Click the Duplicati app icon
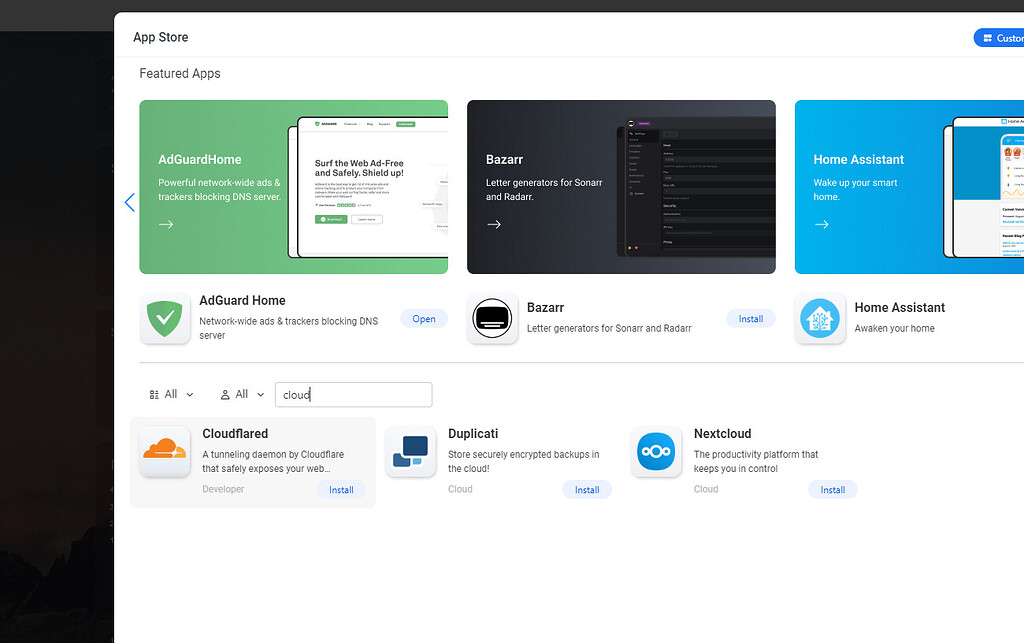This screenshot has width=1024, height=643. tap(410, 451)
